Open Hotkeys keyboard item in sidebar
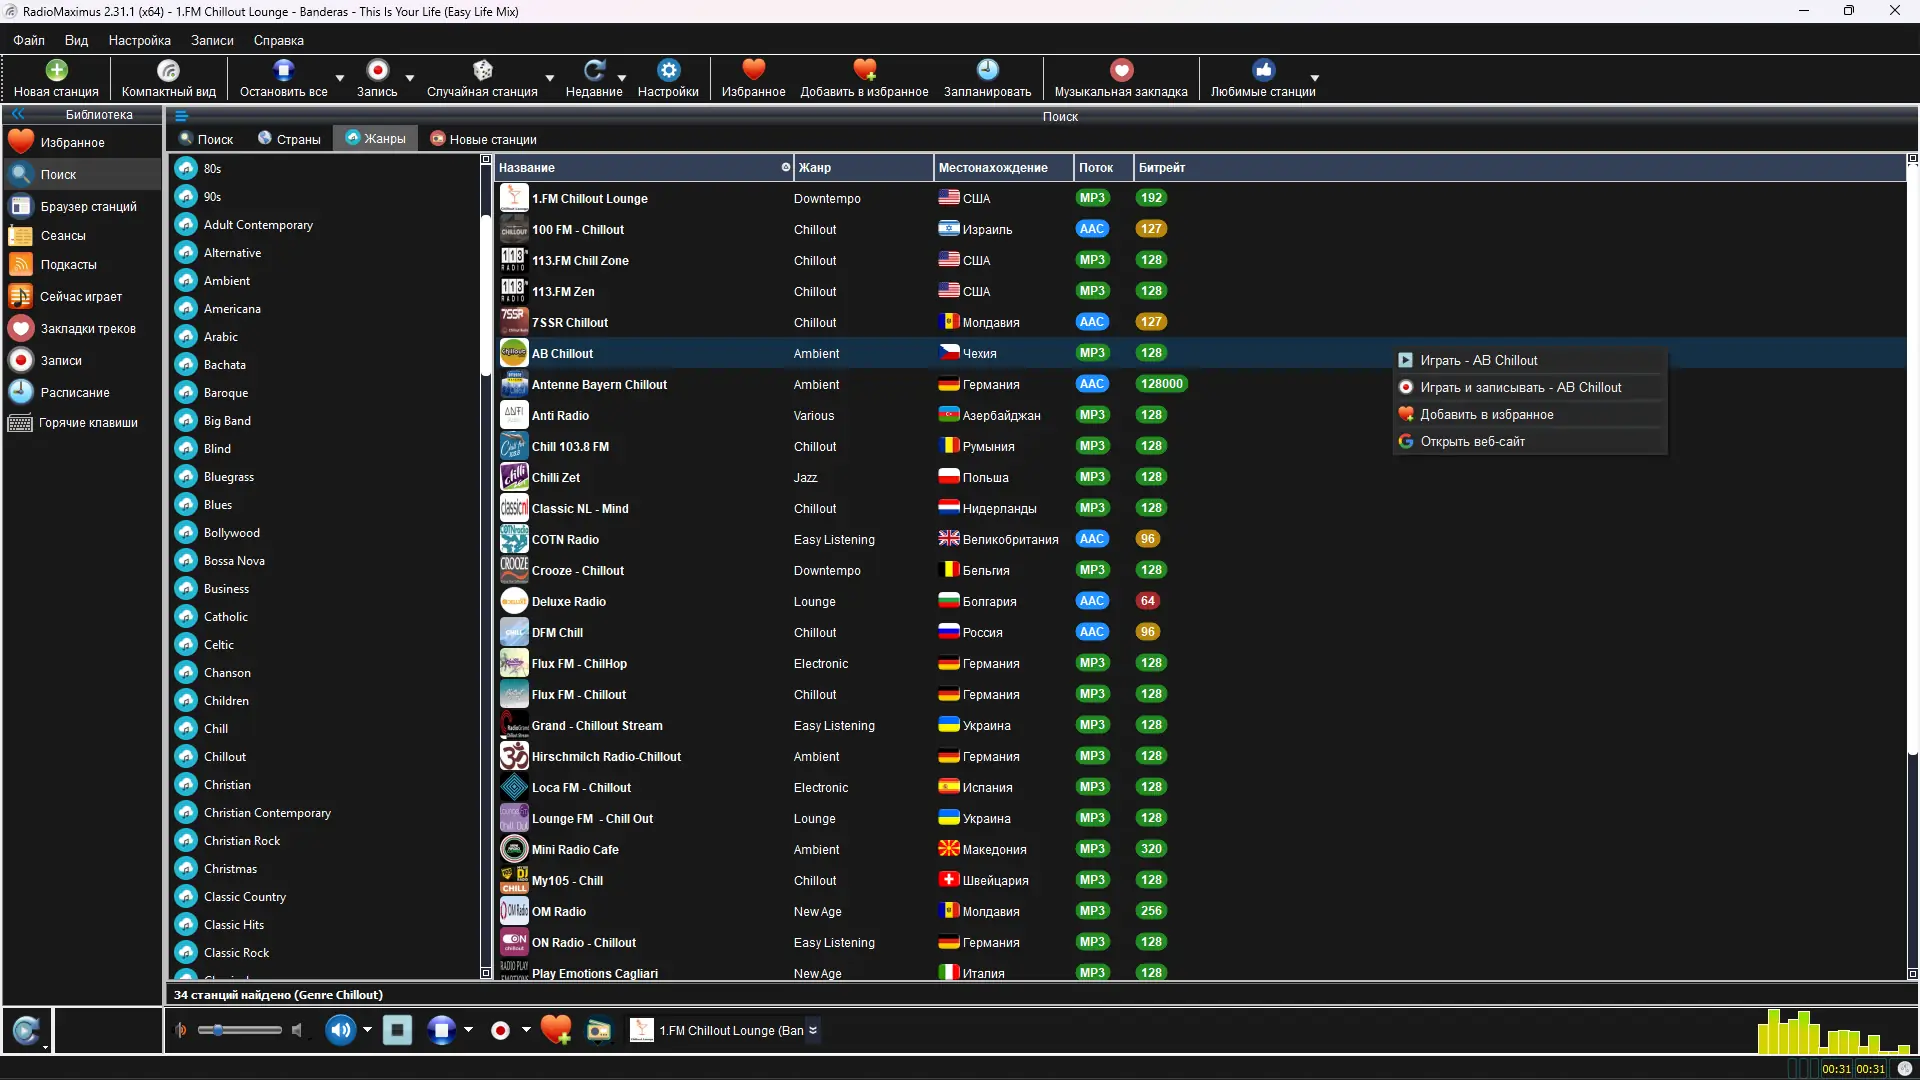This screenshot has height=1080, width=1920. (88, 423)
